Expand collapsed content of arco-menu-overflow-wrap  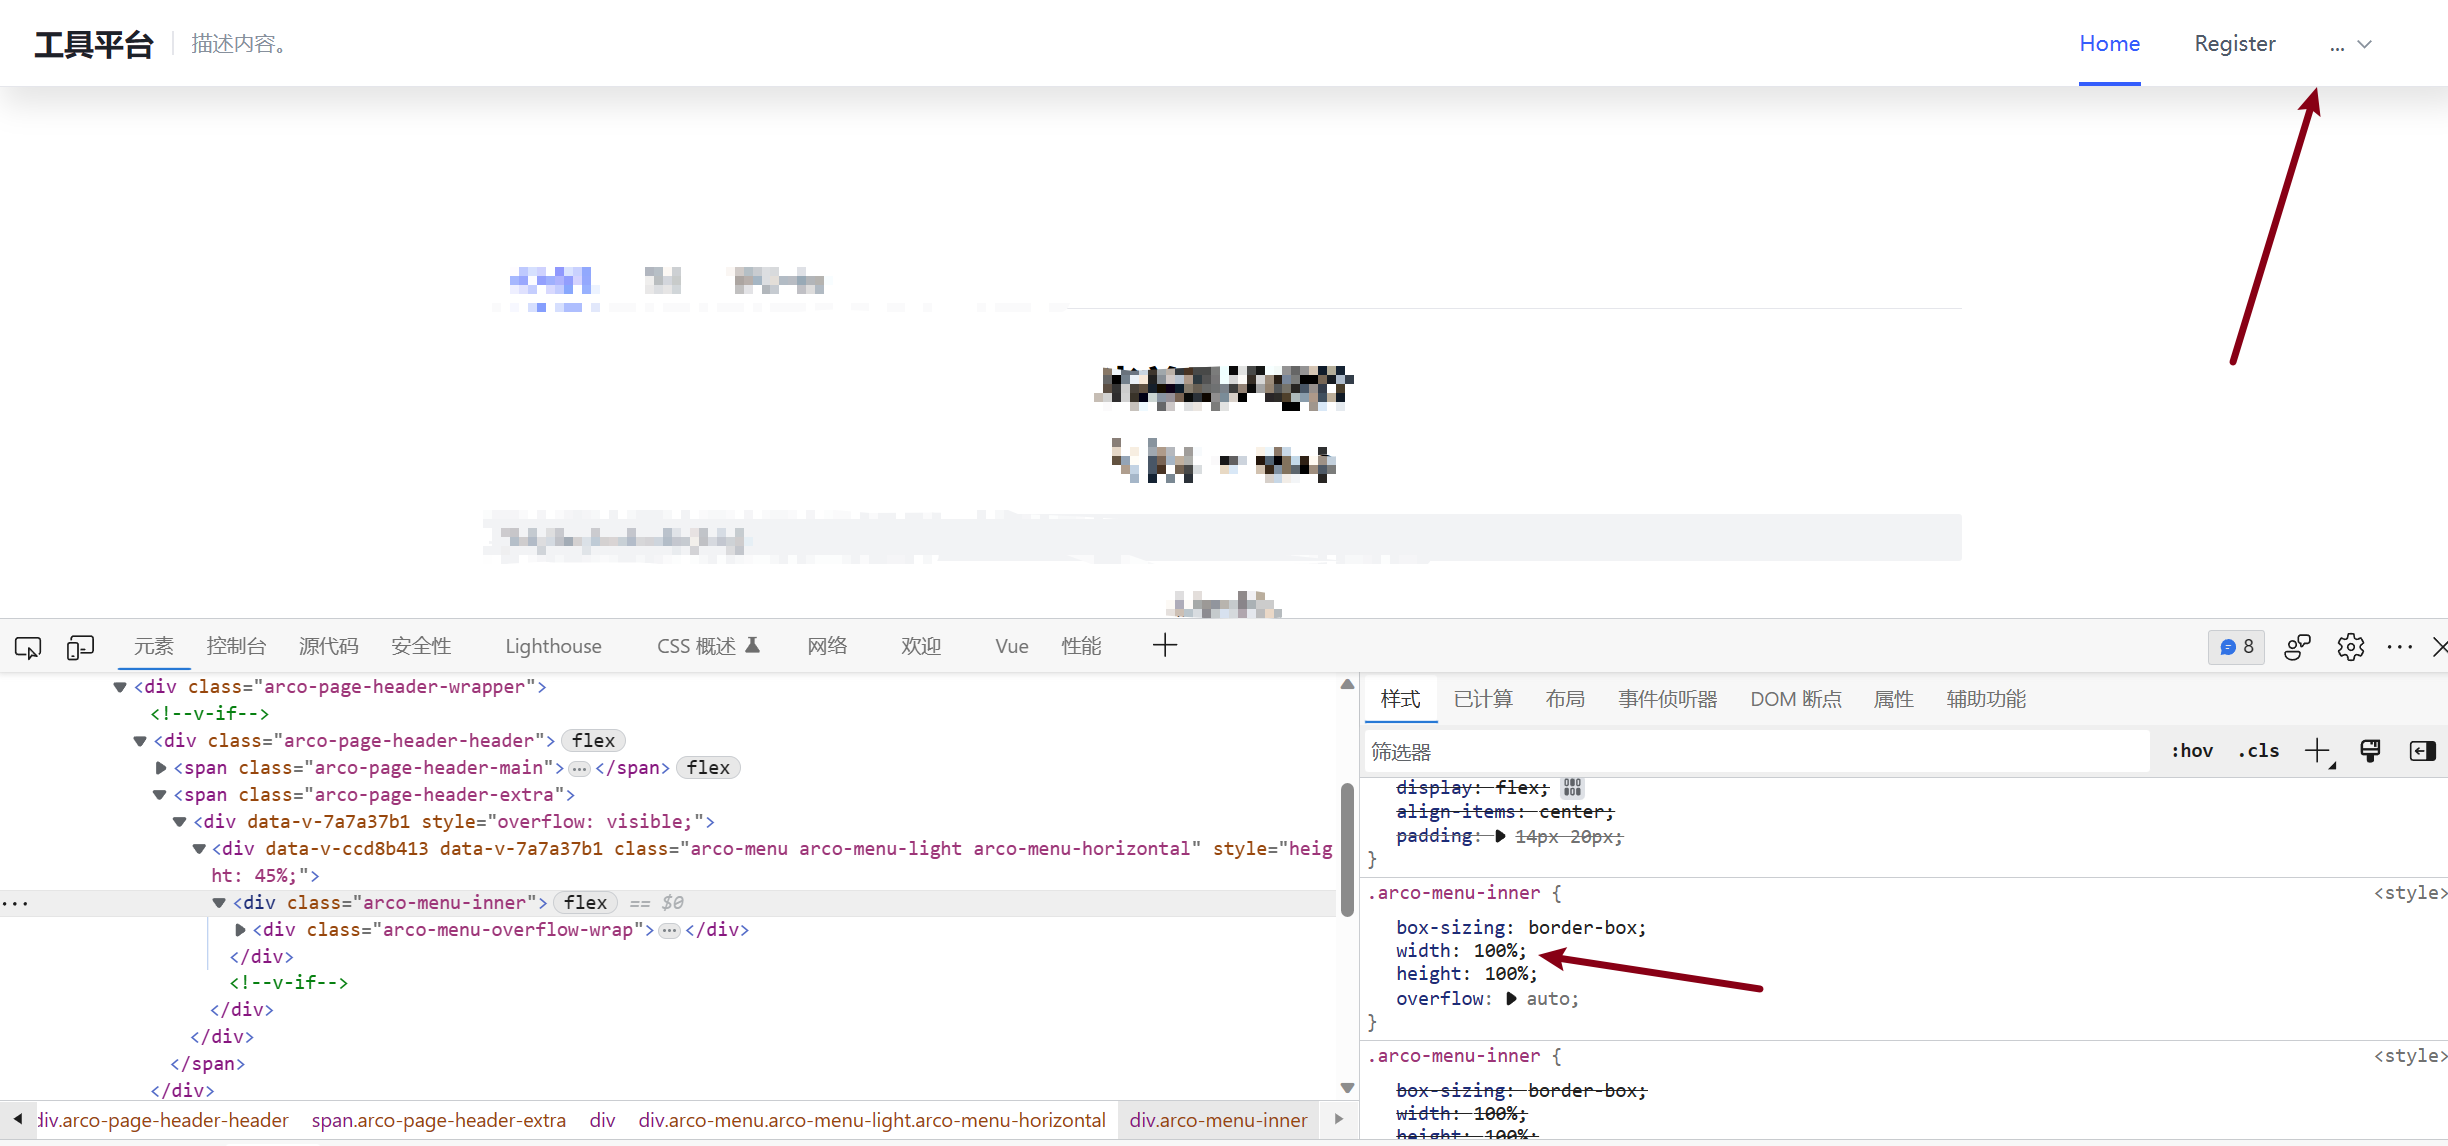point(670,930)
